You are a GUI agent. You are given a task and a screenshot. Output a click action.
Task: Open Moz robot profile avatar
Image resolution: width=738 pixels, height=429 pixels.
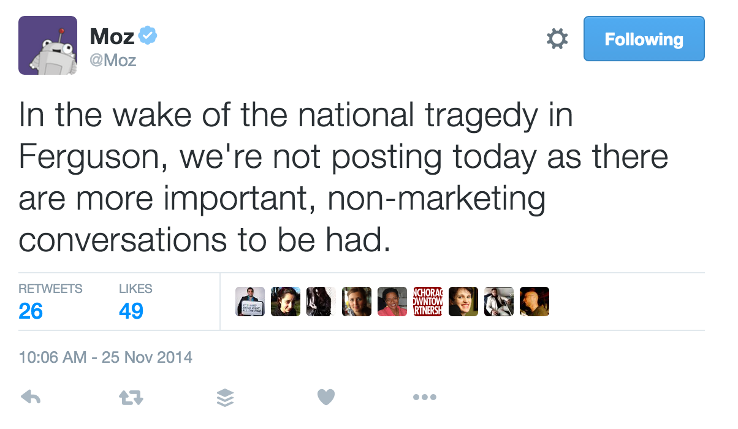48,46
